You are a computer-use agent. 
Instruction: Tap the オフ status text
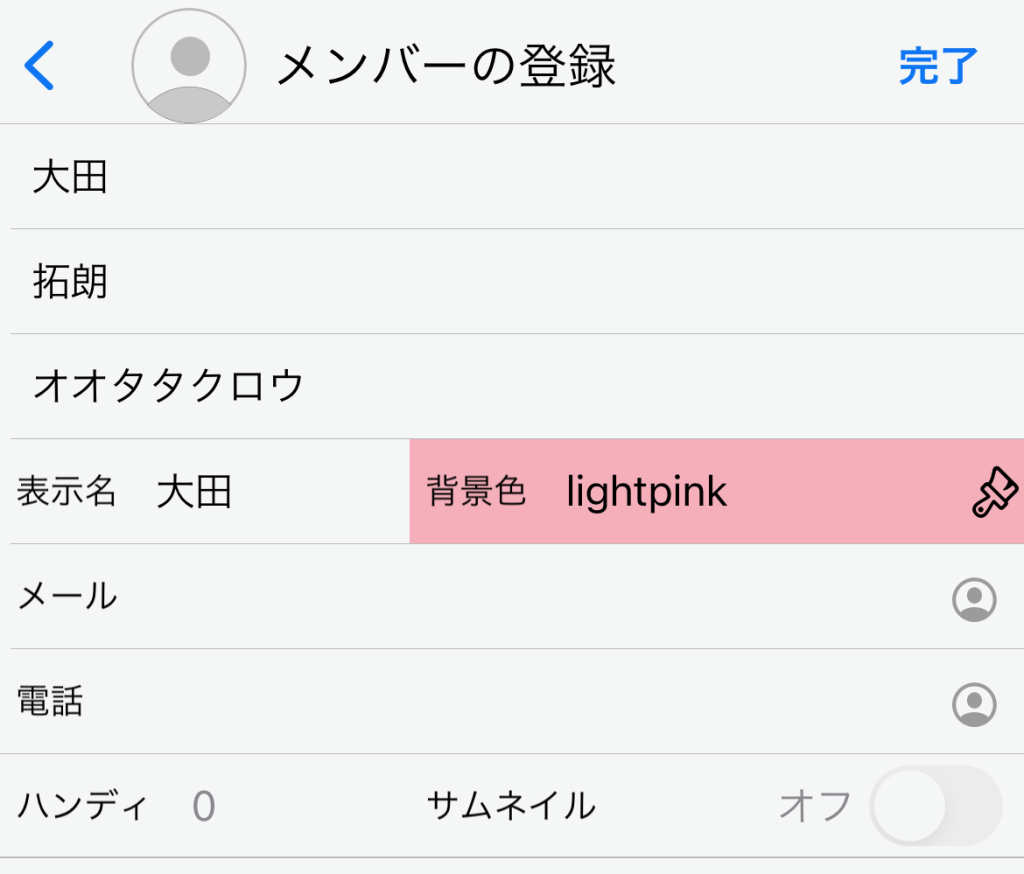tap(815, 806)
